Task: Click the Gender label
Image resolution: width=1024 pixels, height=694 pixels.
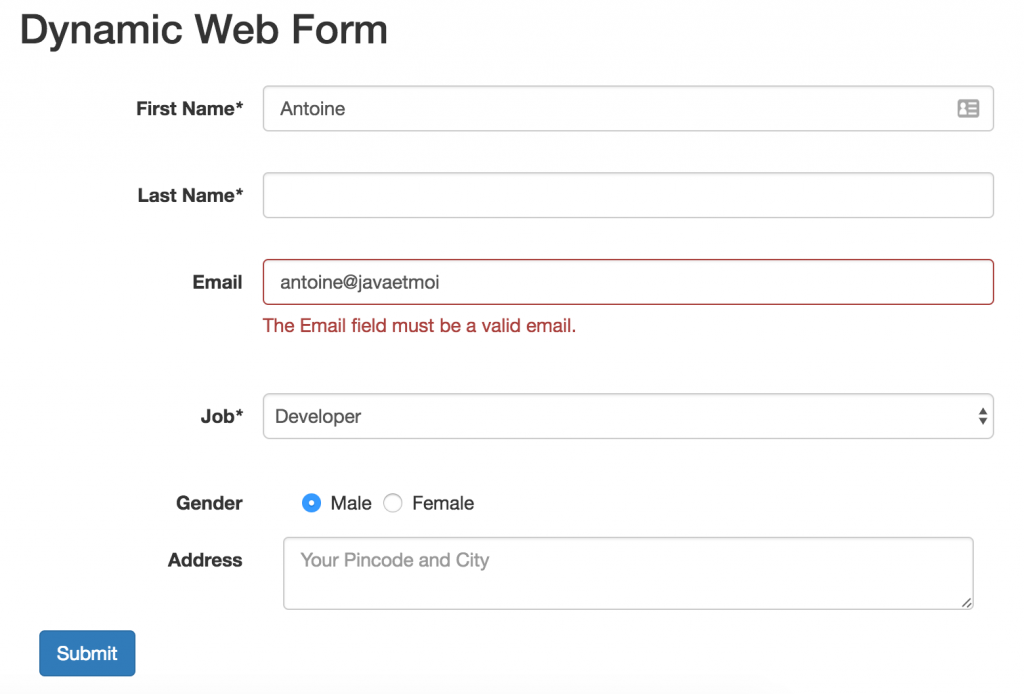Action: pos(209,503)
